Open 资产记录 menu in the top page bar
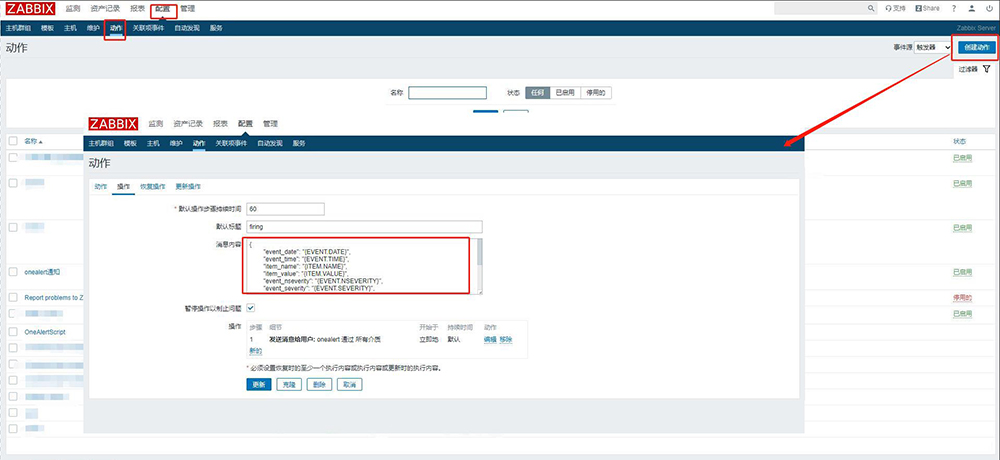The width and height of the screenshot is (1000, 460). pos(105,9)
